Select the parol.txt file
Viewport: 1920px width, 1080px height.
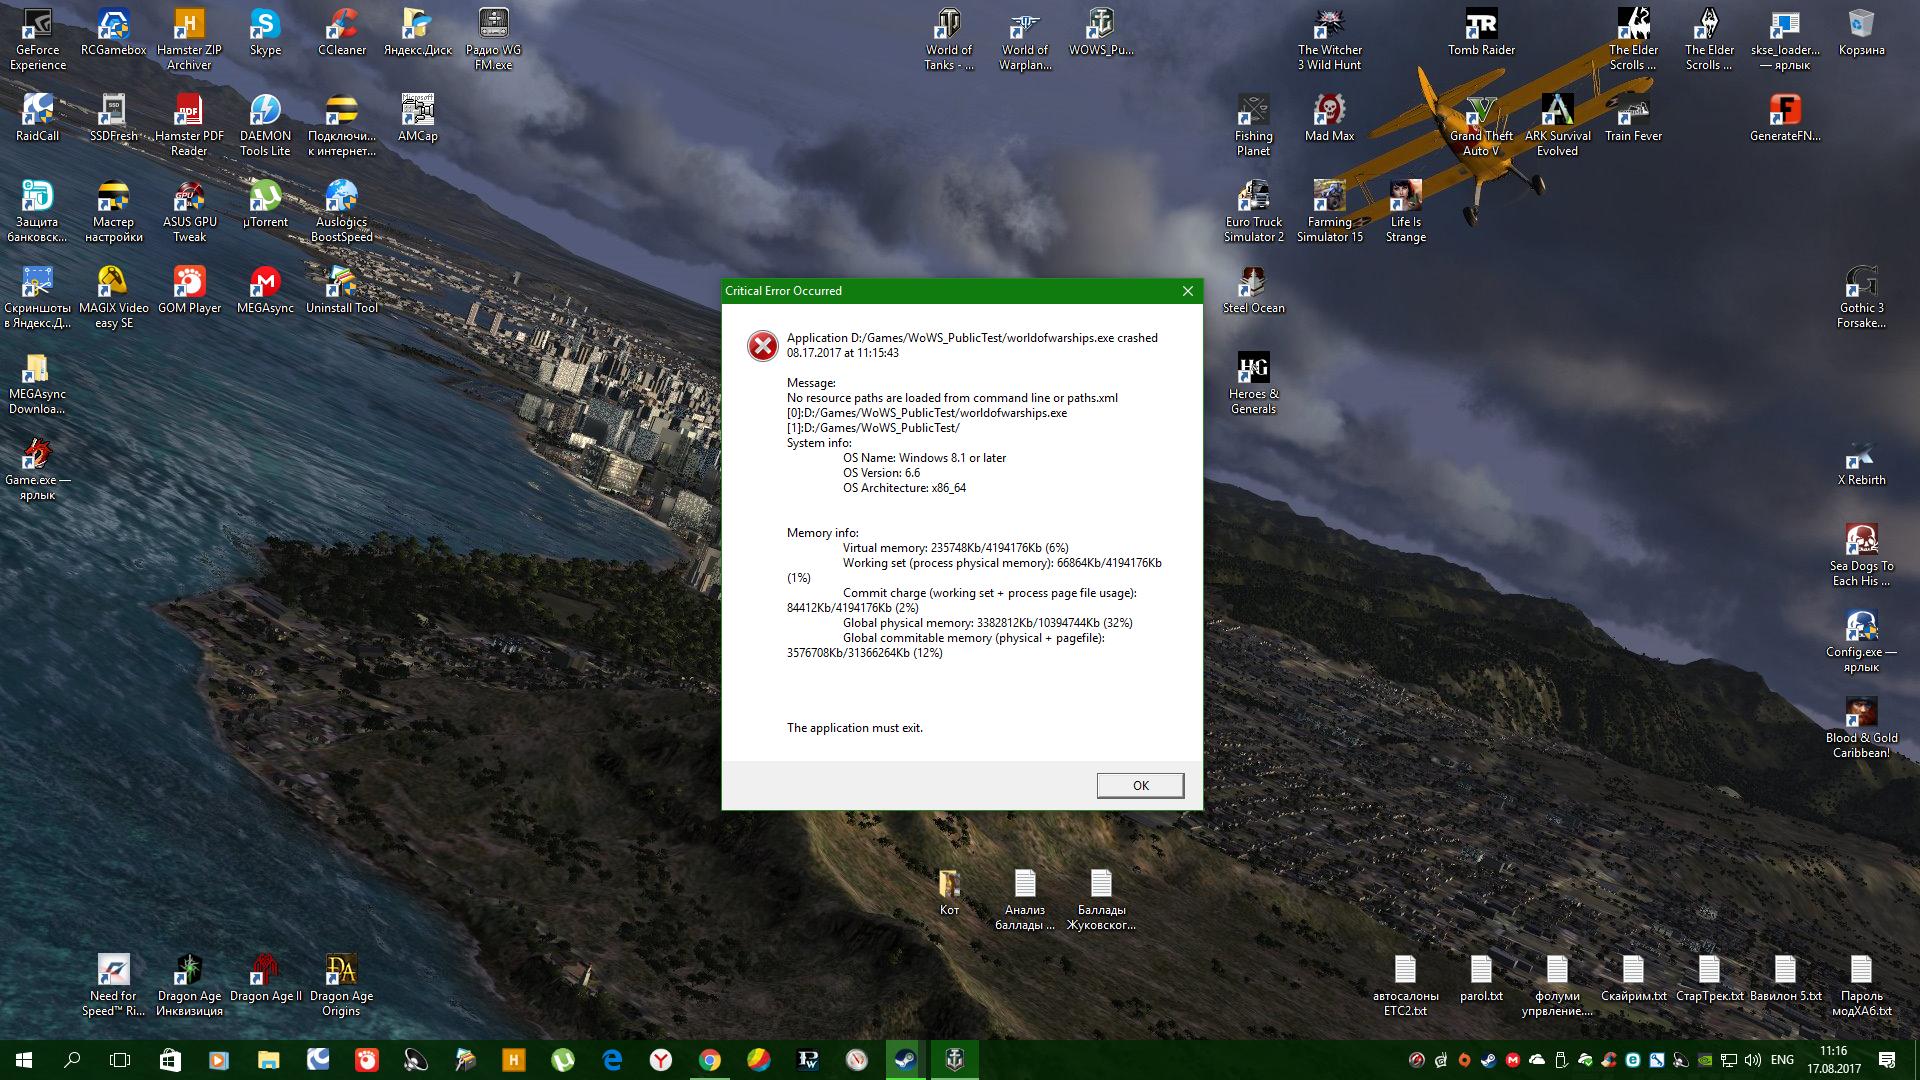point(1481,979)
